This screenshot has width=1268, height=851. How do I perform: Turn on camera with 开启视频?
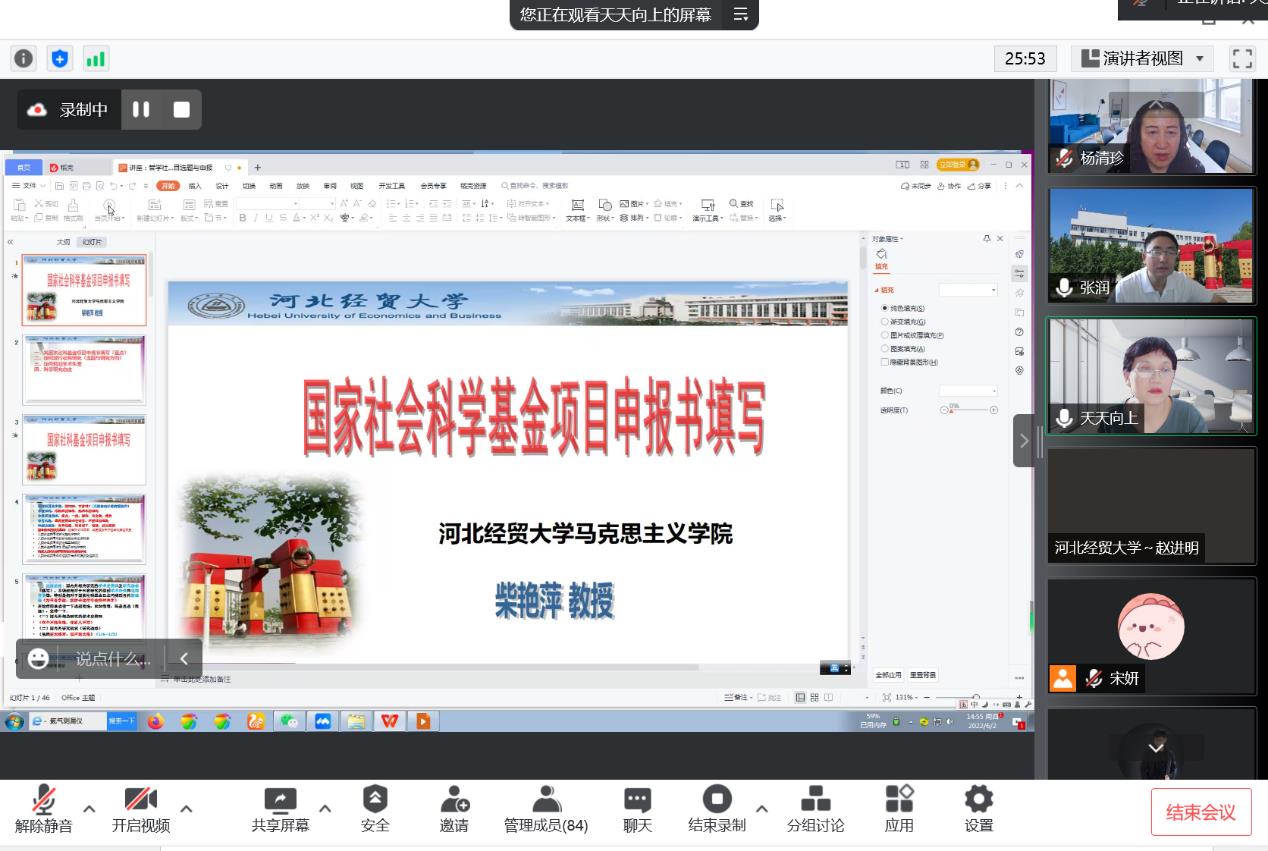140,809
